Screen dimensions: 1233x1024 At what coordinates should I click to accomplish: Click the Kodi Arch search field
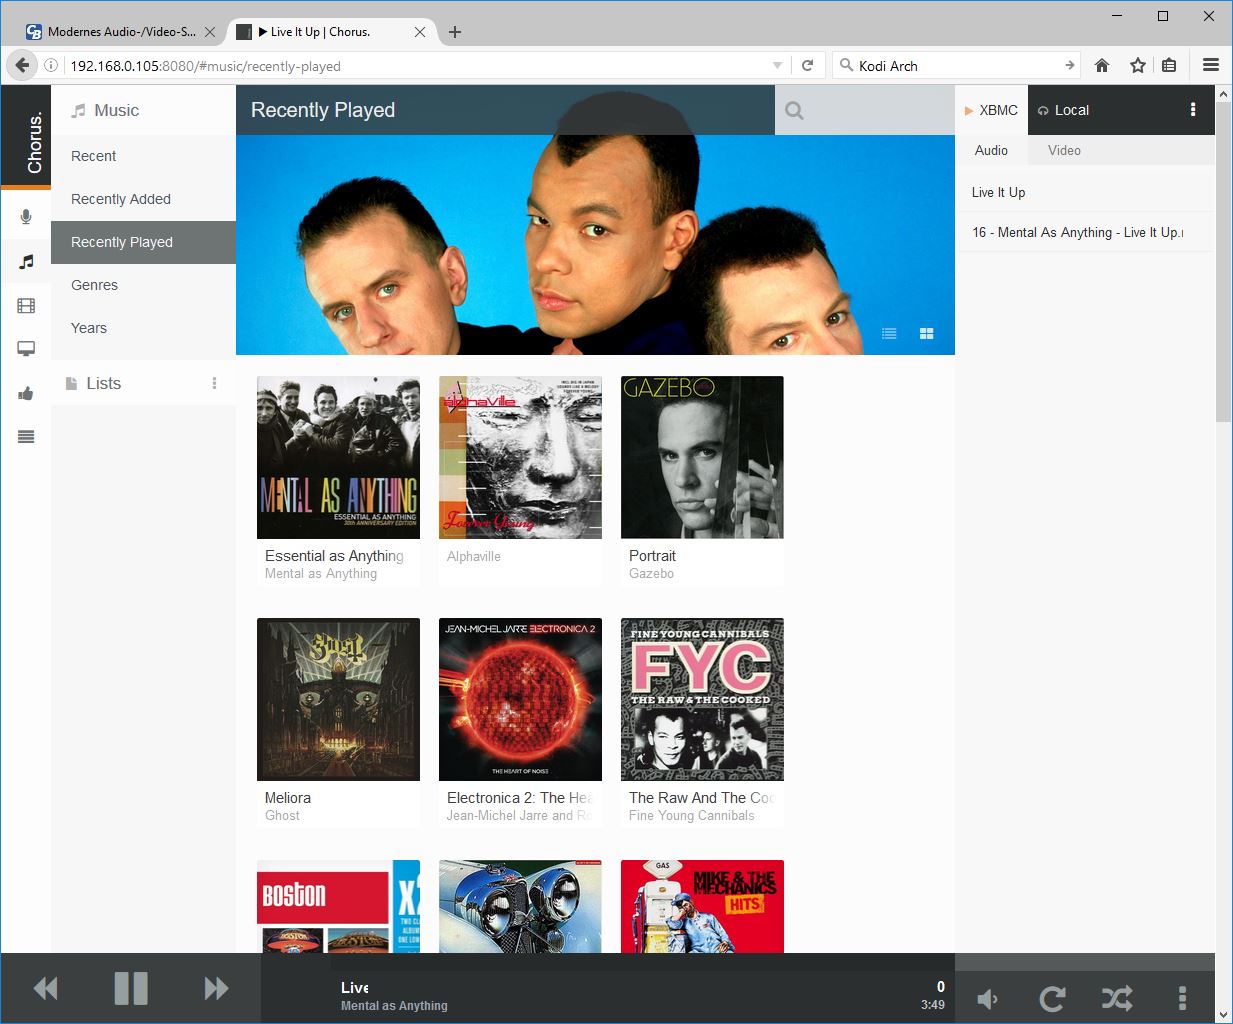(958, 66)
